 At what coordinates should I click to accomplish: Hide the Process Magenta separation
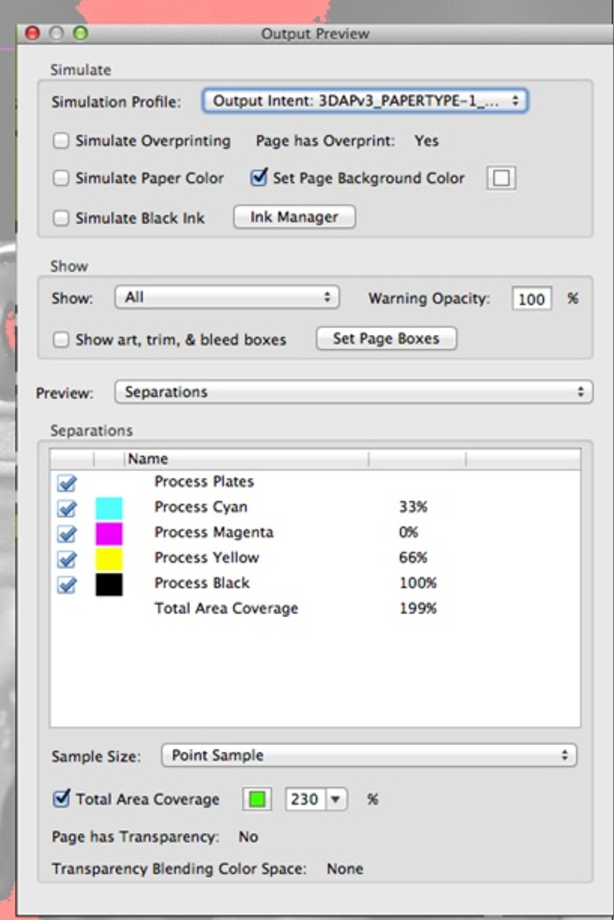point(66,533)
